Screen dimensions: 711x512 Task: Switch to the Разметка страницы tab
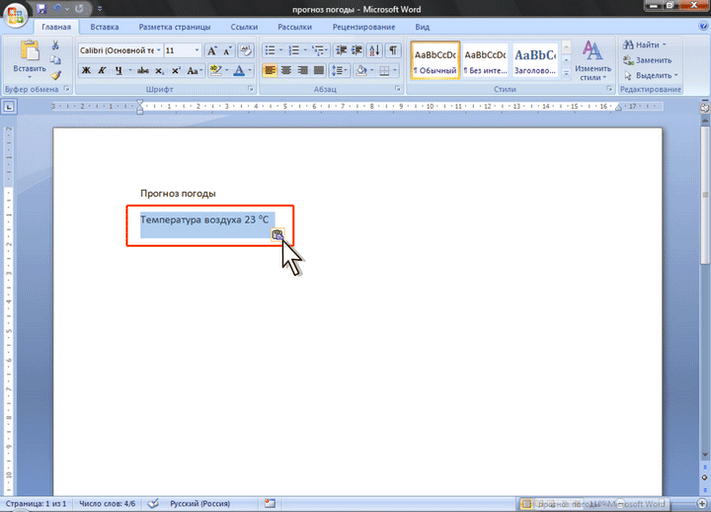[x=175, y=27]
